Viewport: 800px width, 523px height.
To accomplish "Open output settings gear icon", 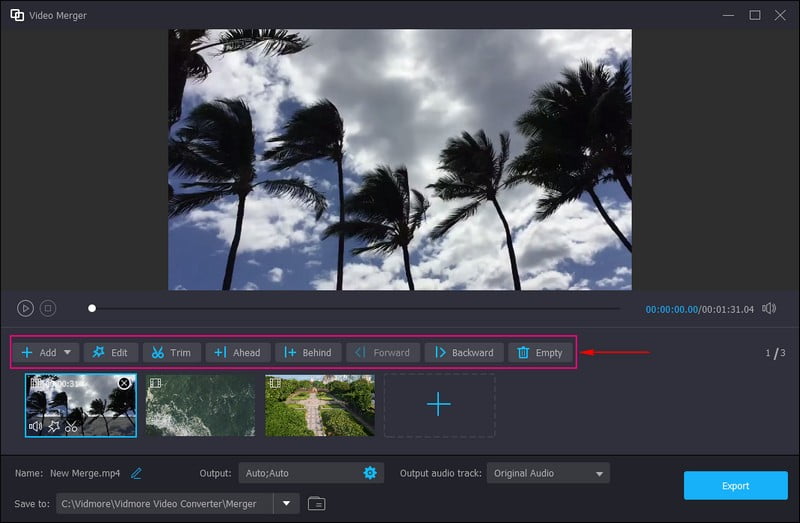I will 370,473.
